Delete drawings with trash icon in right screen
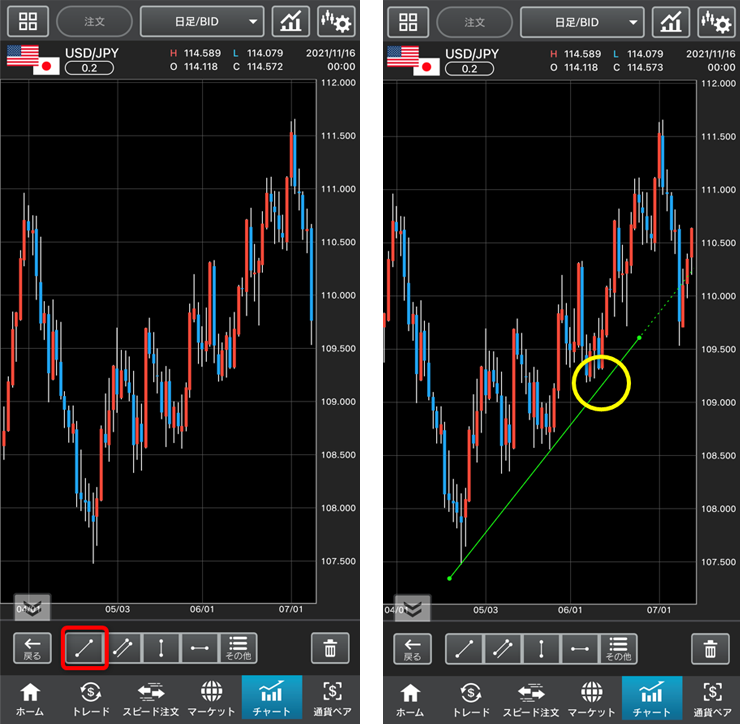Image resolution: width=740 pixels, height=724 pixels. click(710, 649)
